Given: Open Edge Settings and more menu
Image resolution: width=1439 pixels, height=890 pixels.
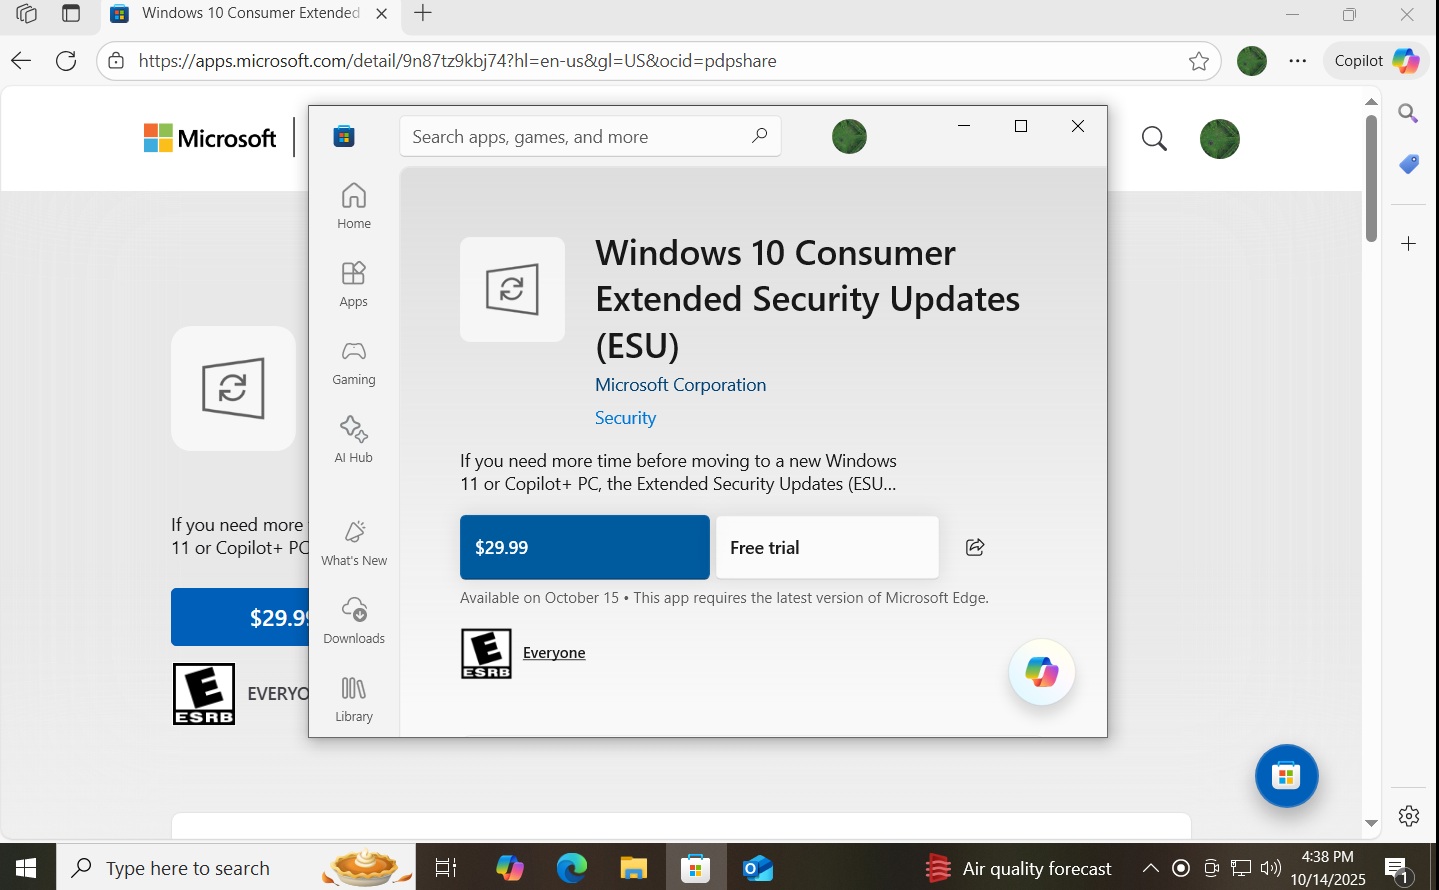Looking at the screenshot, I should [1297, 61].
